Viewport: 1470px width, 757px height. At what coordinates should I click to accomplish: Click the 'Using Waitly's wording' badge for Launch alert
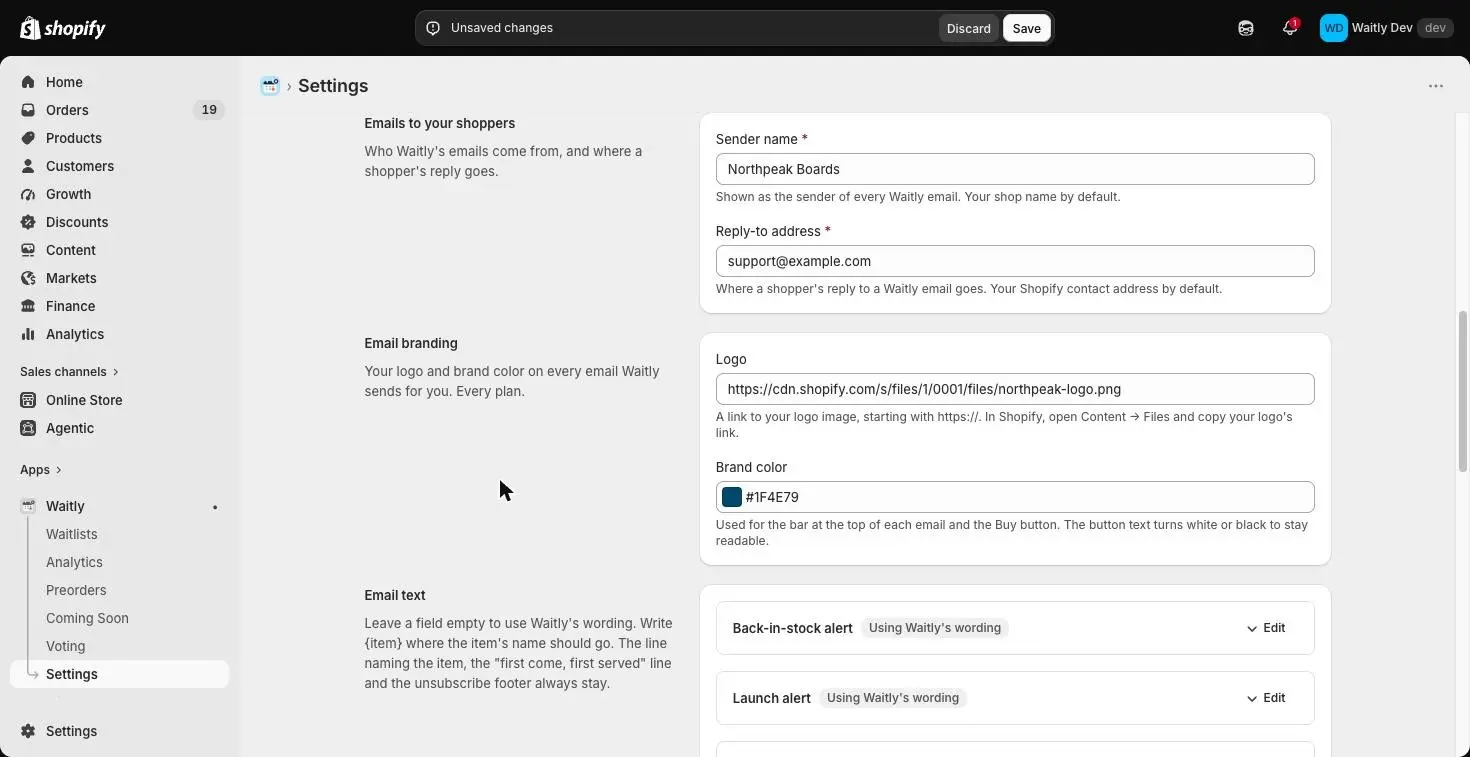pyautogui.click(x=893, y=698)
